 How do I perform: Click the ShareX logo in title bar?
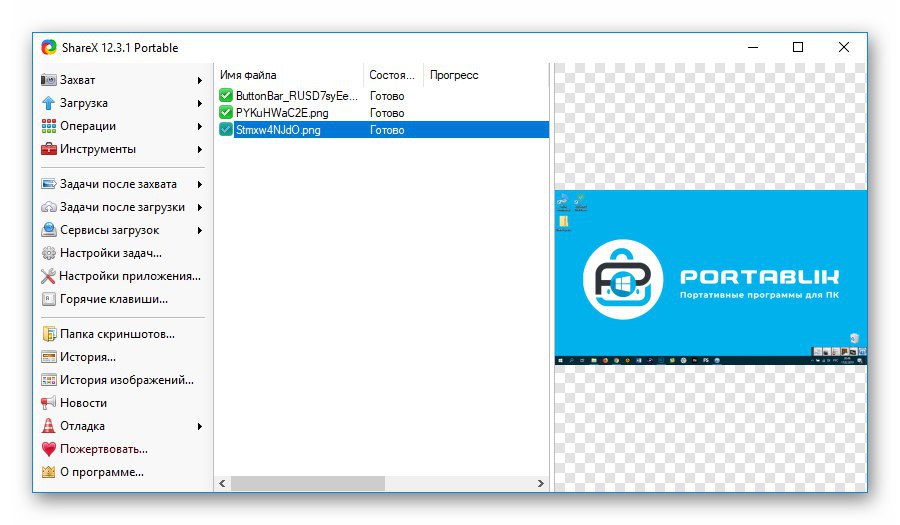point(49,47)
